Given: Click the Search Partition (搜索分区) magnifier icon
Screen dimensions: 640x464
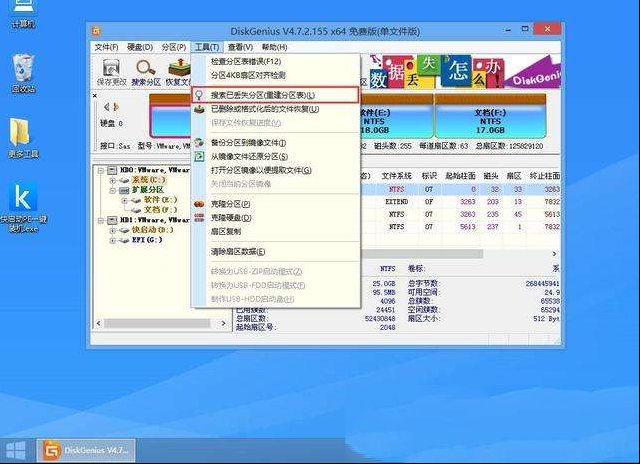Looking at the screenshot, I should tap(146, 68).
